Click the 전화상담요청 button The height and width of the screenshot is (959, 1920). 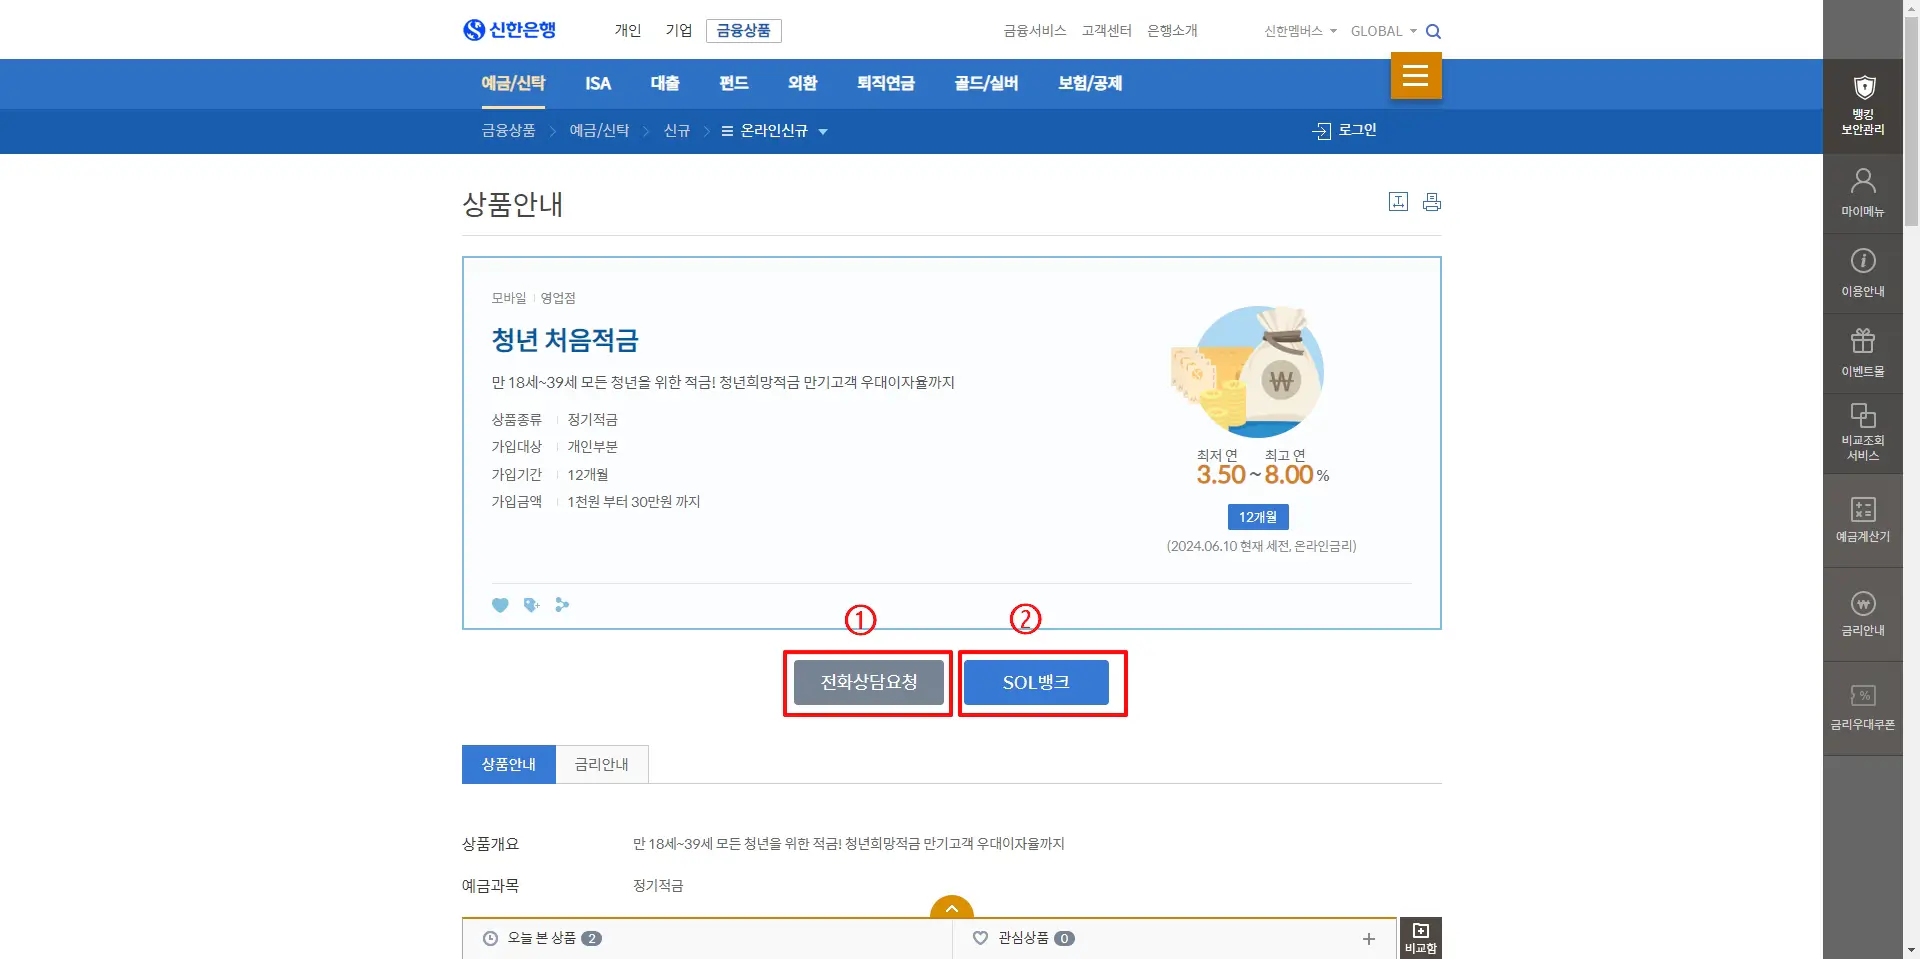(x=869, y=682)
